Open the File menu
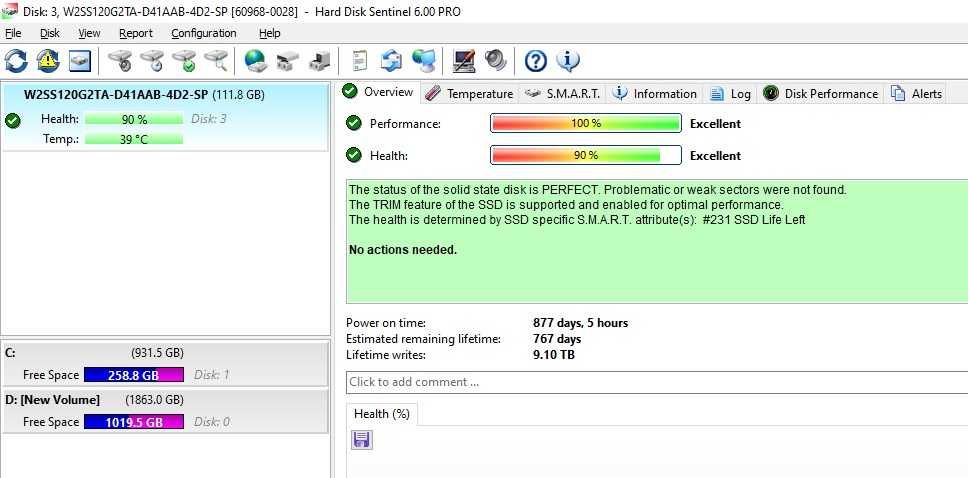The image size is (968, 478). [x=13, y=33]
